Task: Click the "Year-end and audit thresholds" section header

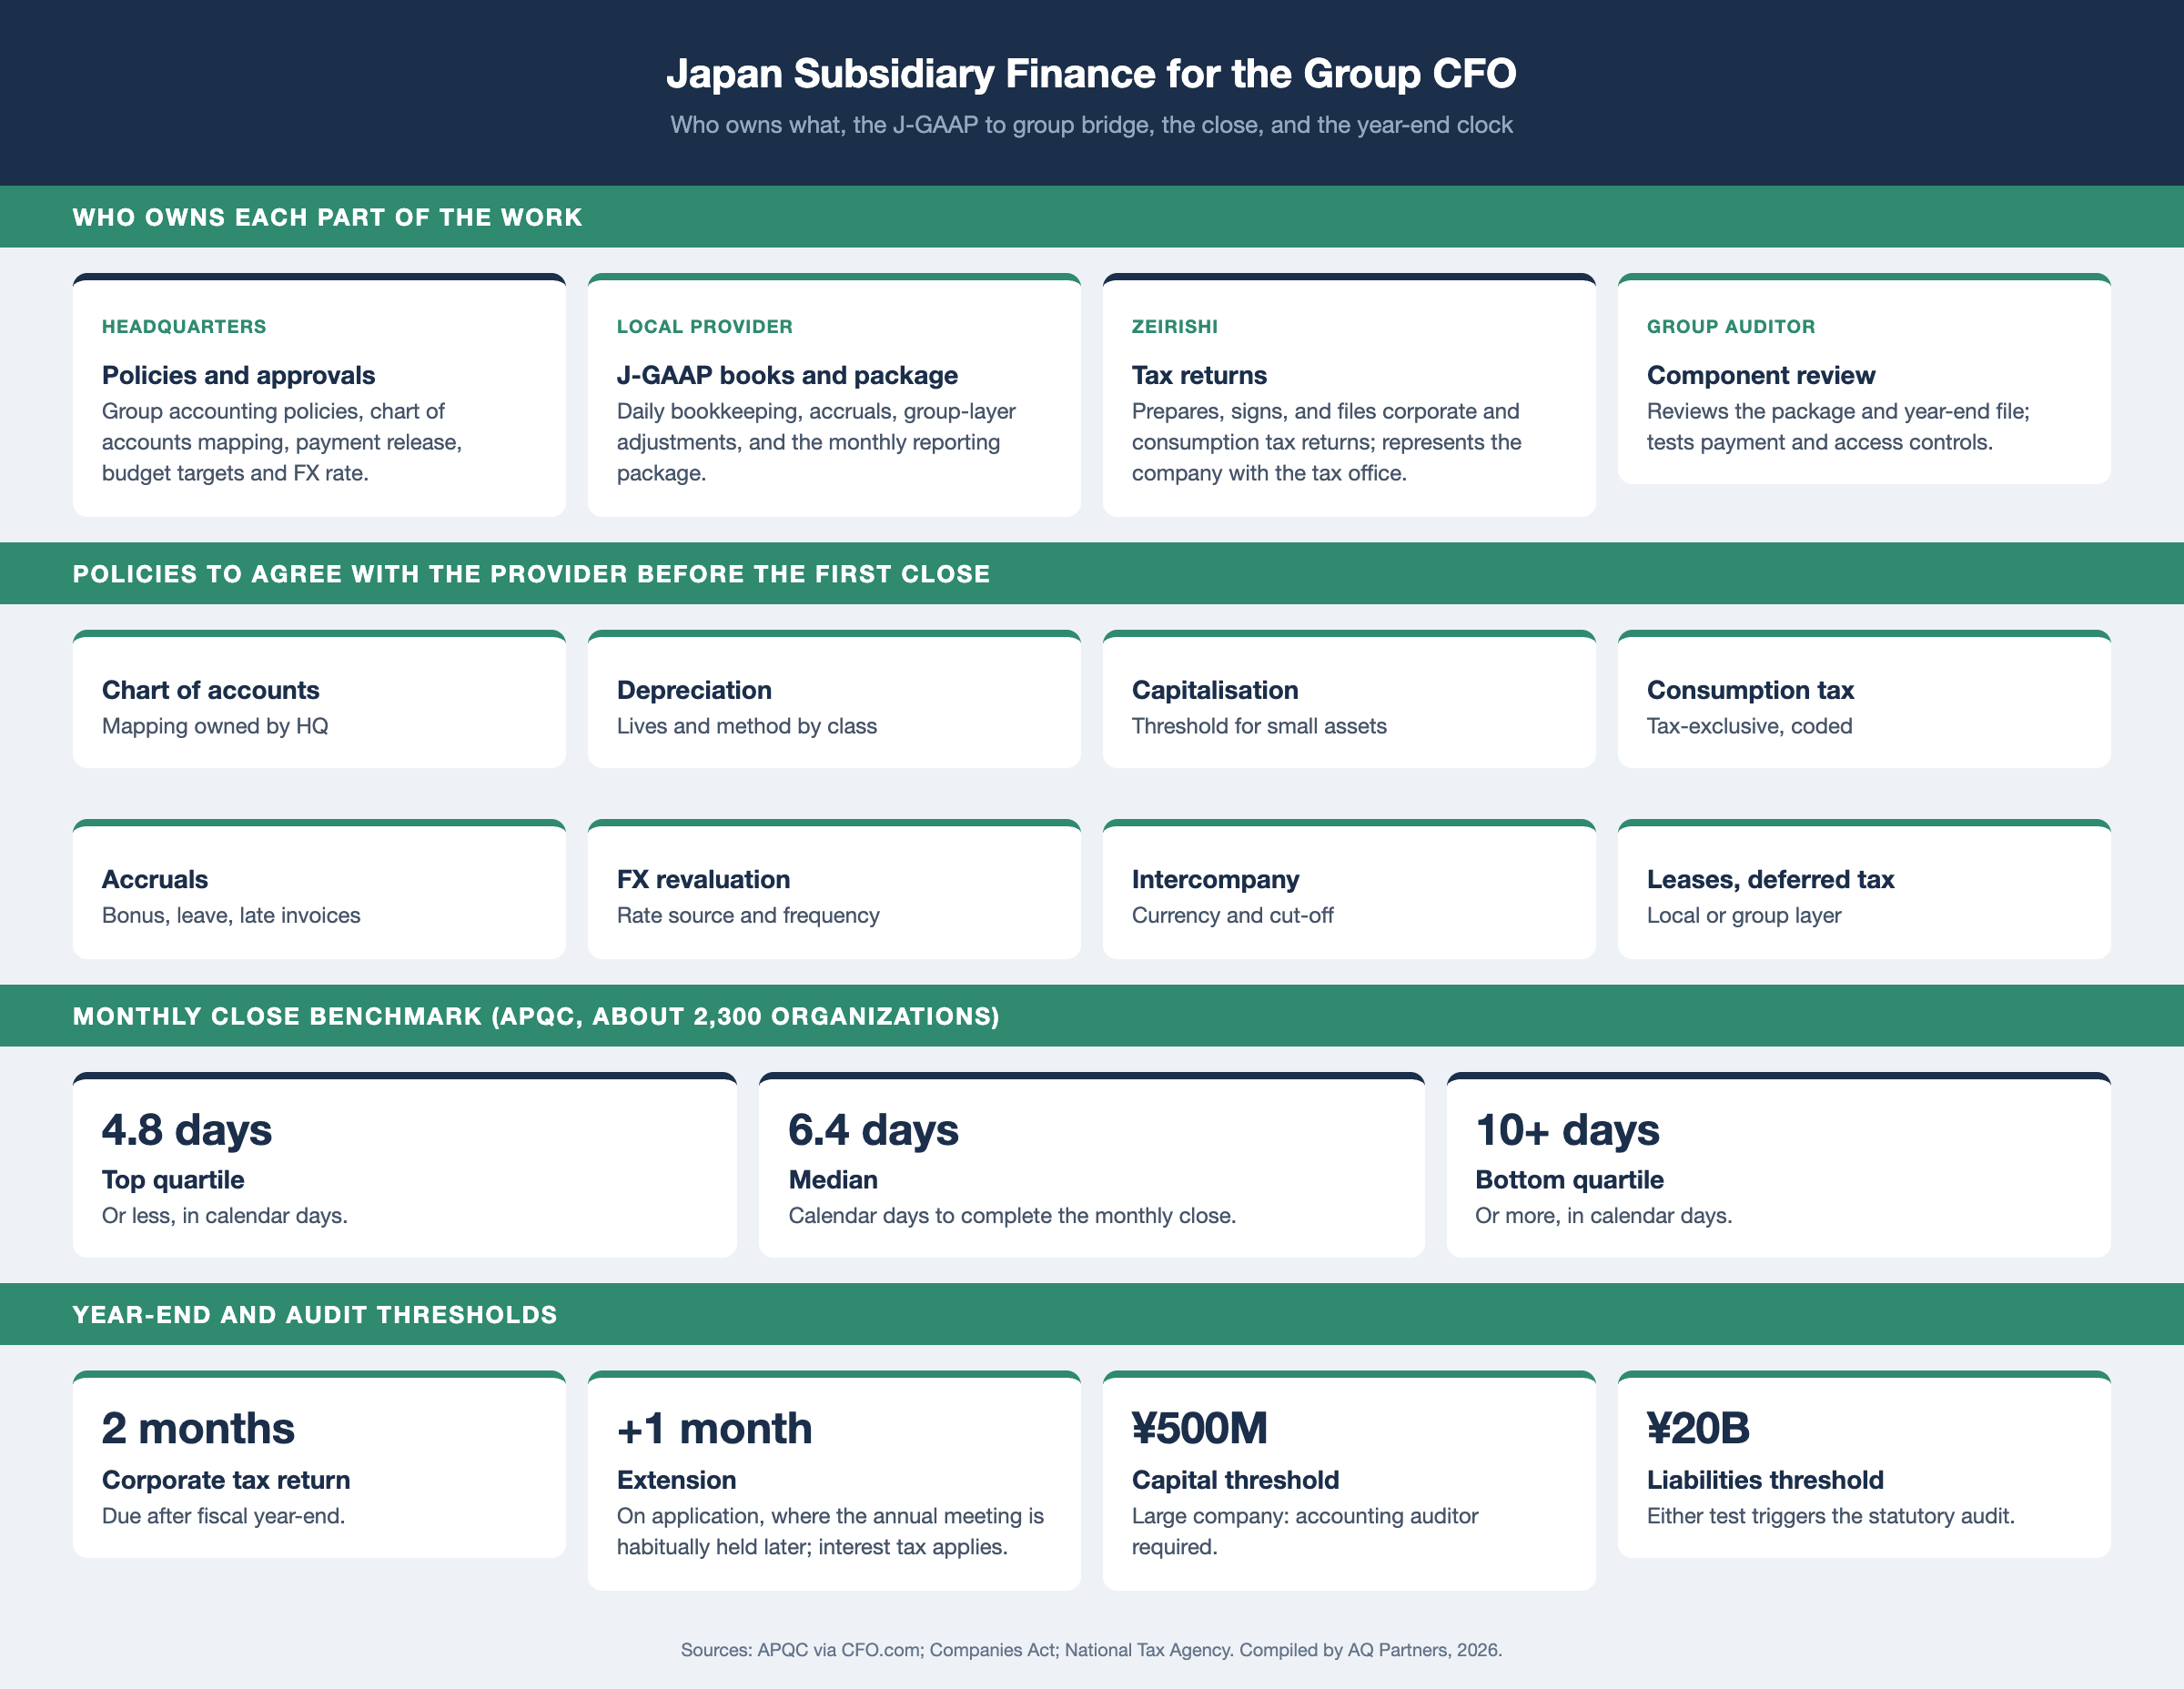Action: pos(315,1315)
